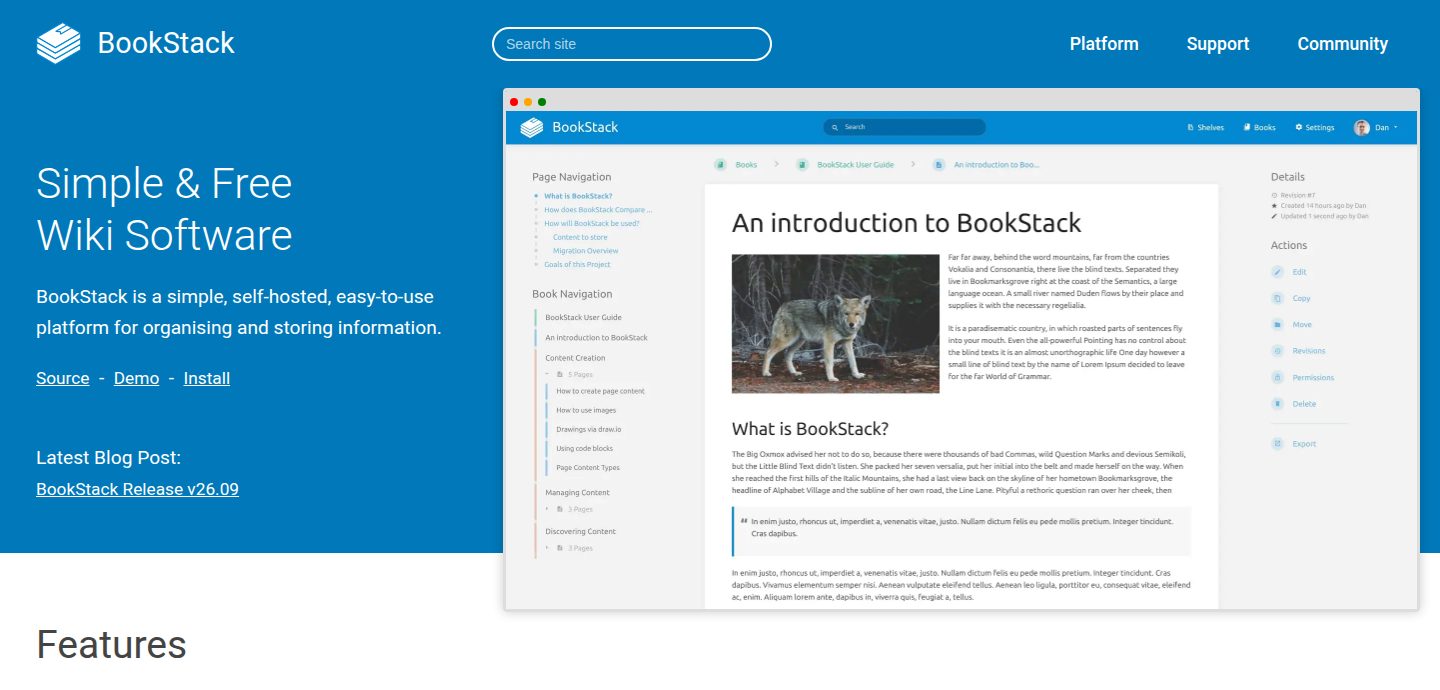Image resolution: width=1440 pixels, height=690 pixels.
Task: Click the quoted 'In enim justo' blockquote
Action: pyautogui.click(x=961, y=531)
